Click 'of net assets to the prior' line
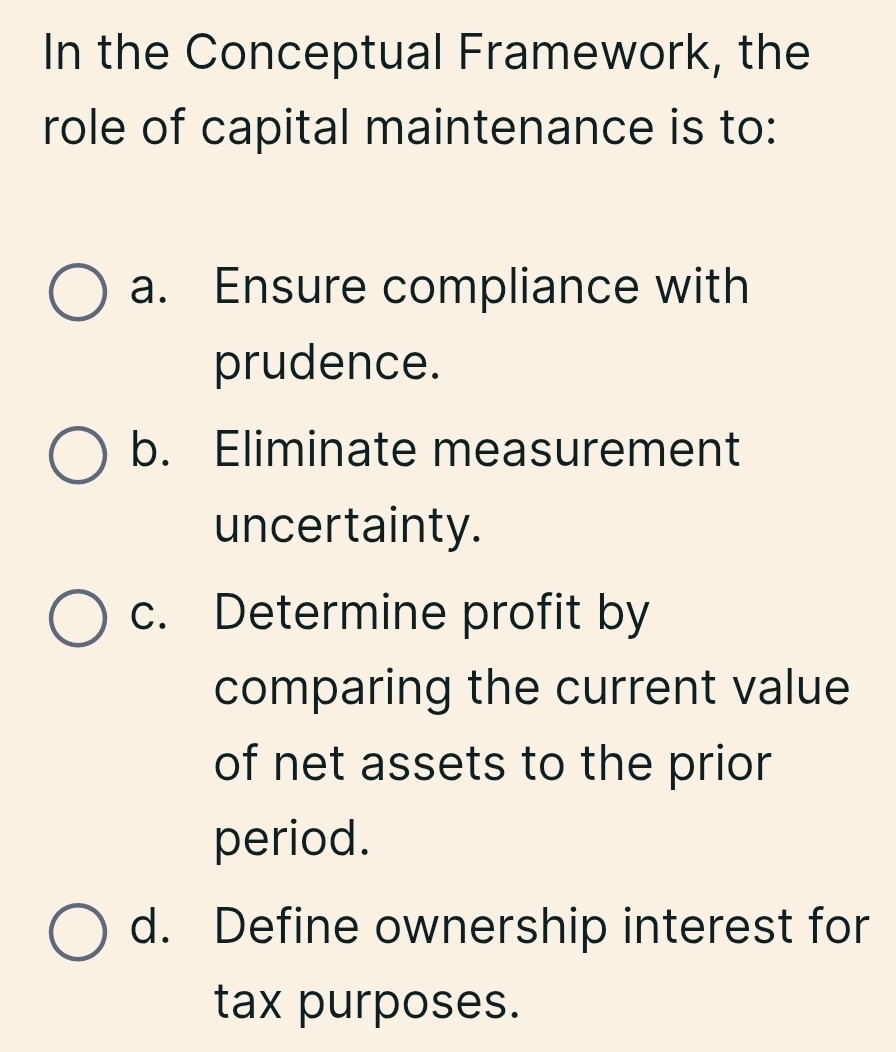This screenshot has width=896, height=1052. (x=494, y=765)
